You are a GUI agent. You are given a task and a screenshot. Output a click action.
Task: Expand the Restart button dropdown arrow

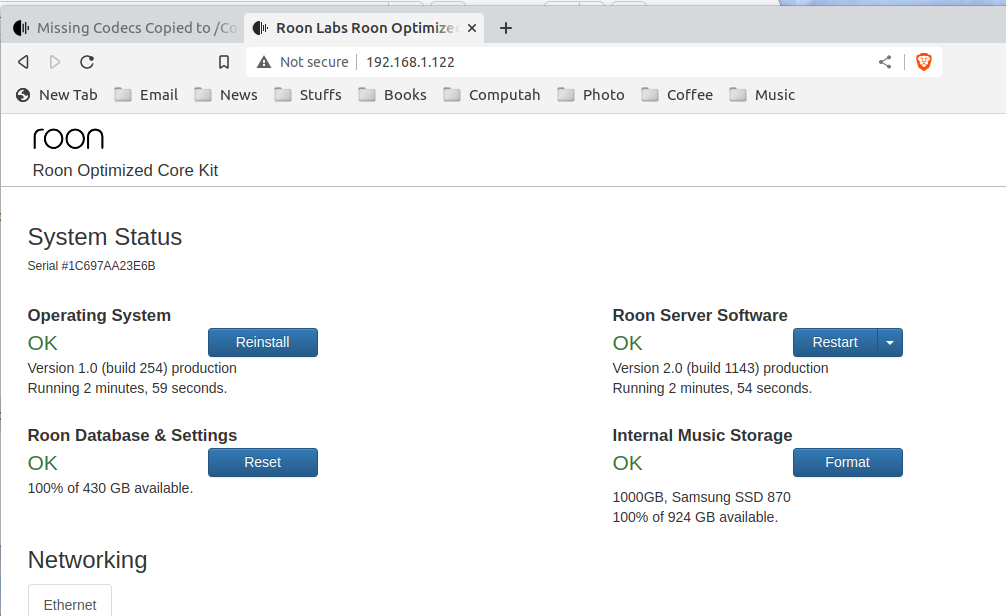pyautogui.click(x=890, y=342)
